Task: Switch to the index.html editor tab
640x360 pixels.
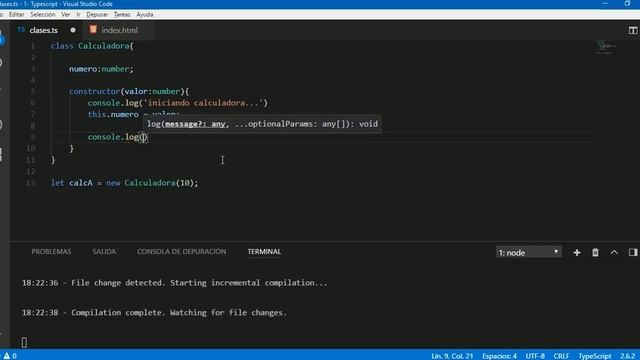Action: point(118,30)
